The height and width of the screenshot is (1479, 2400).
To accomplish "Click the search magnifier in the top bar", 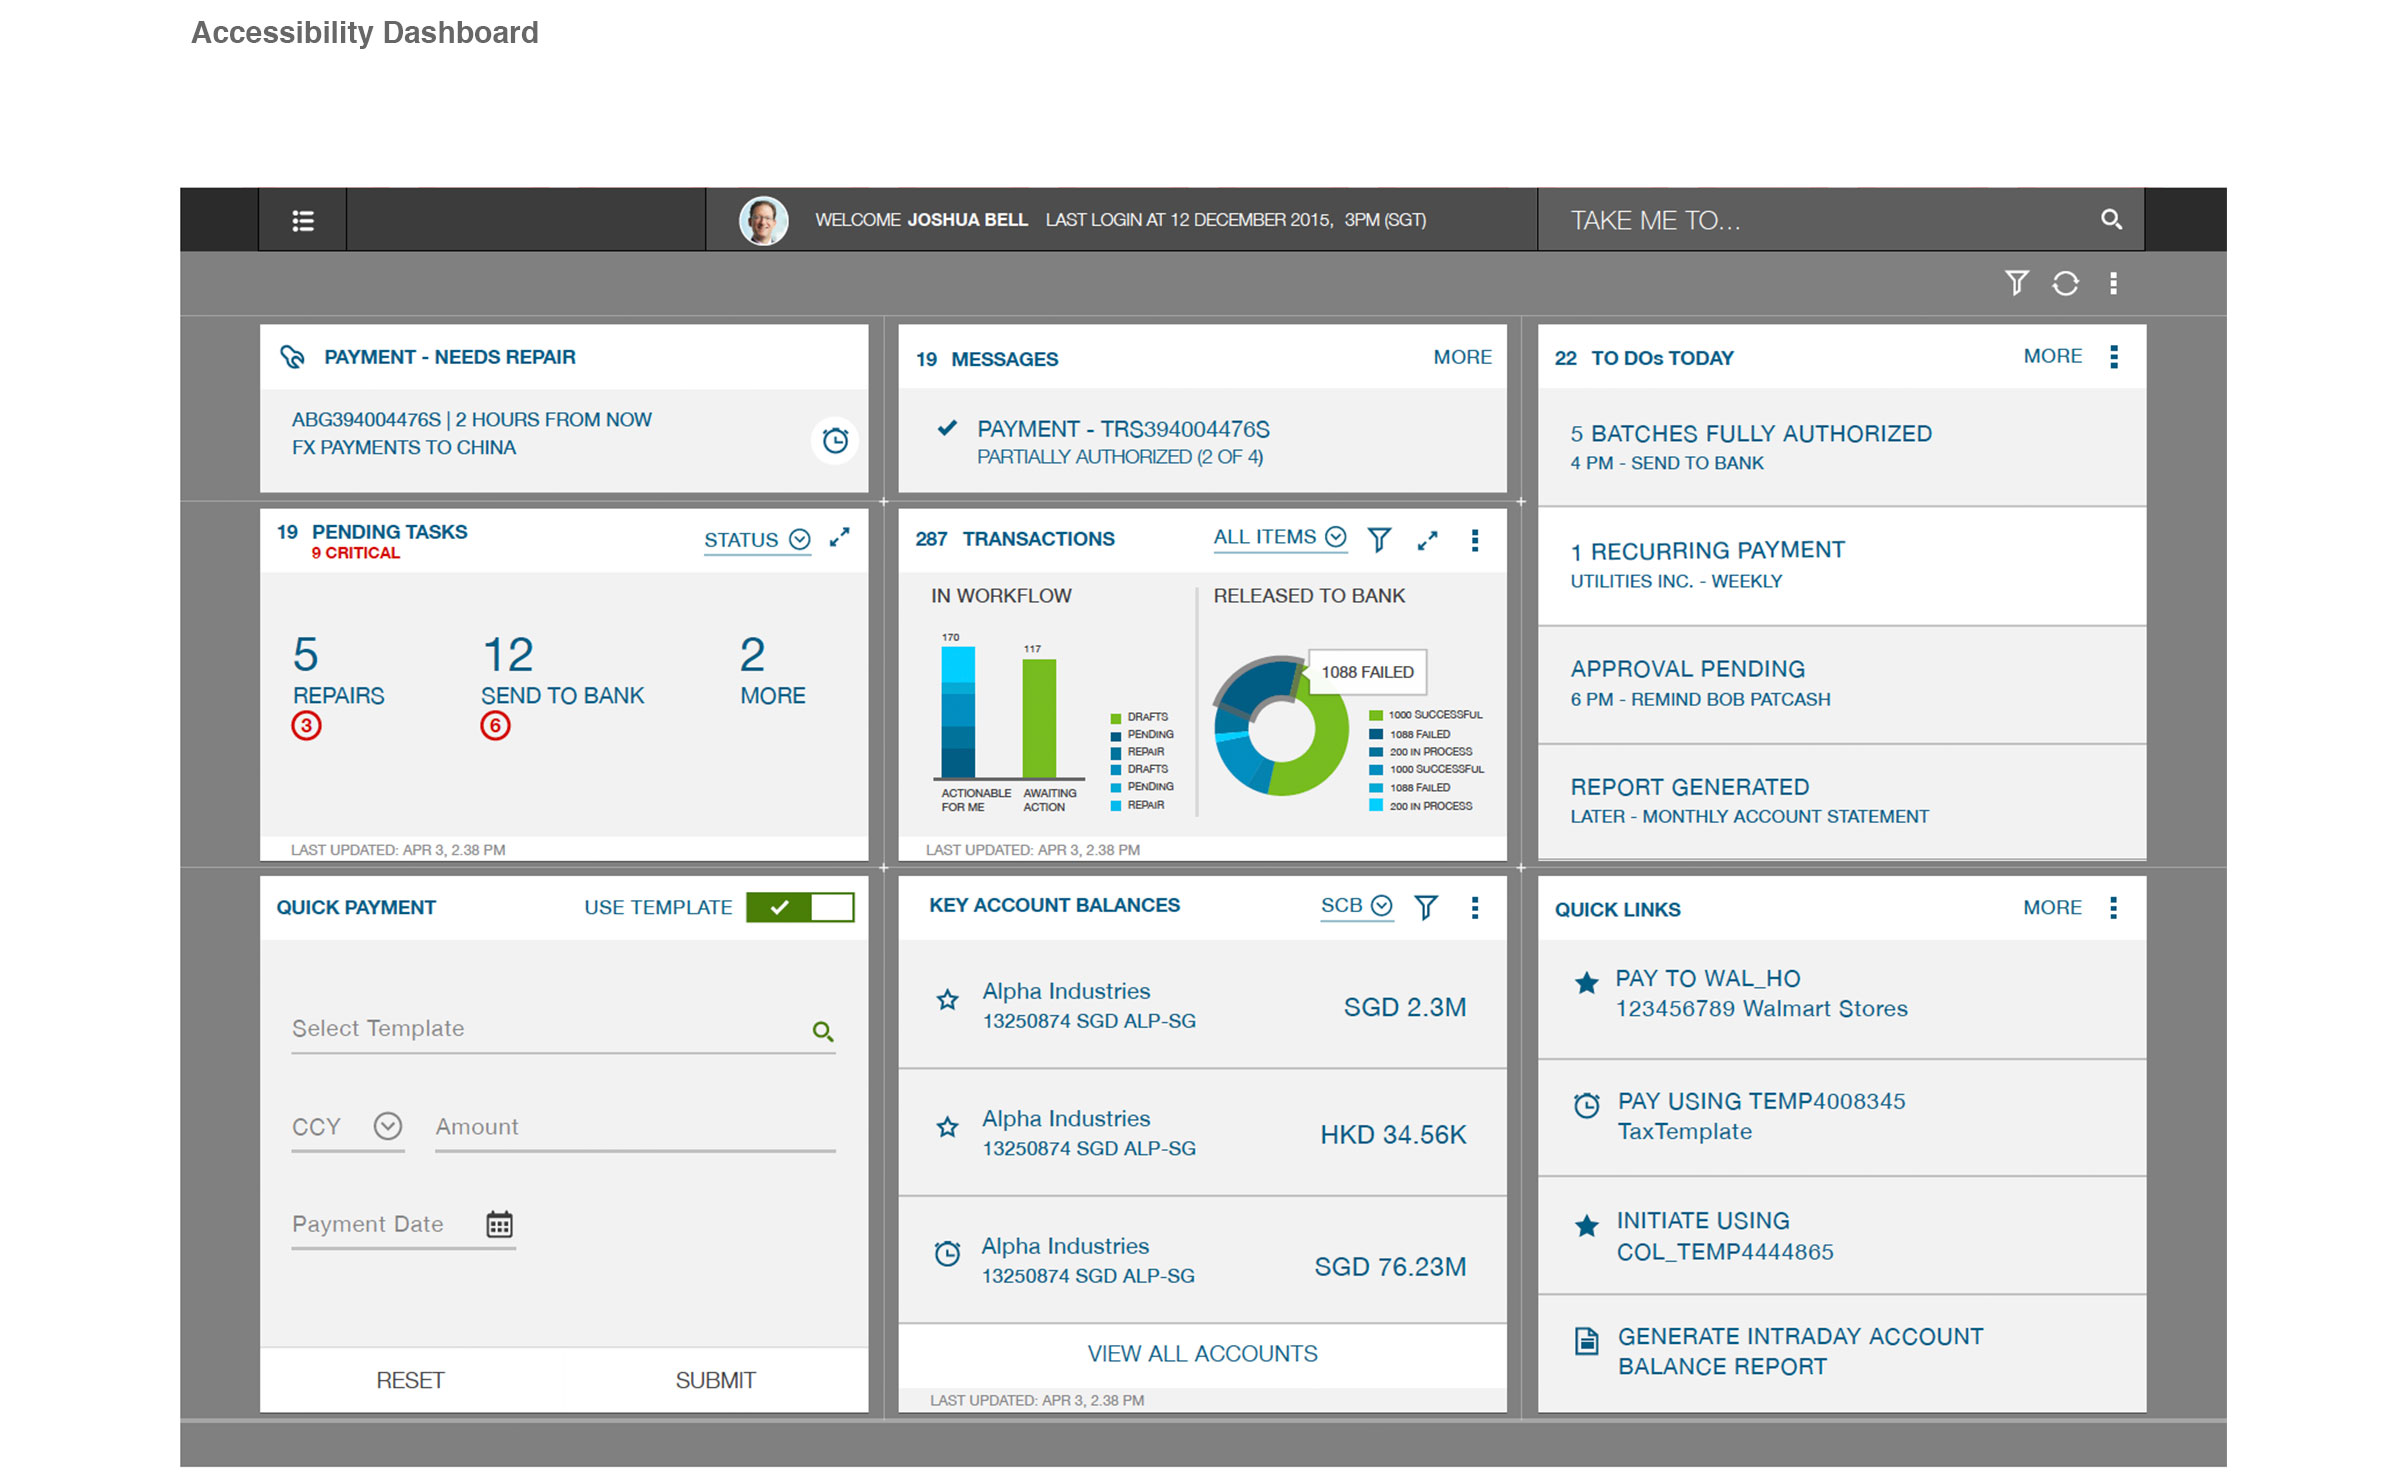I will point(2112,219).
